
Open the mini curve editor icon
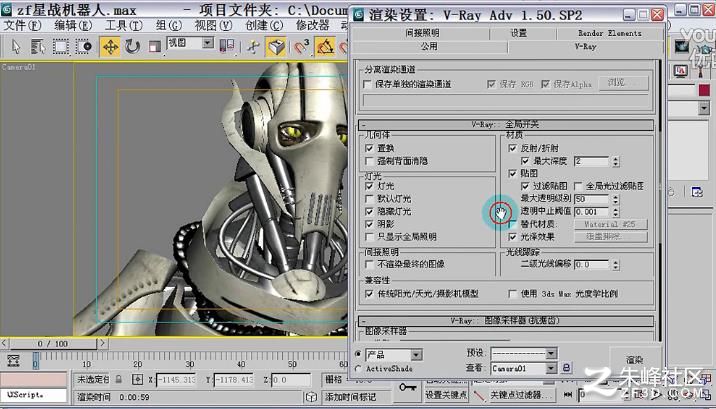(14, 361)
